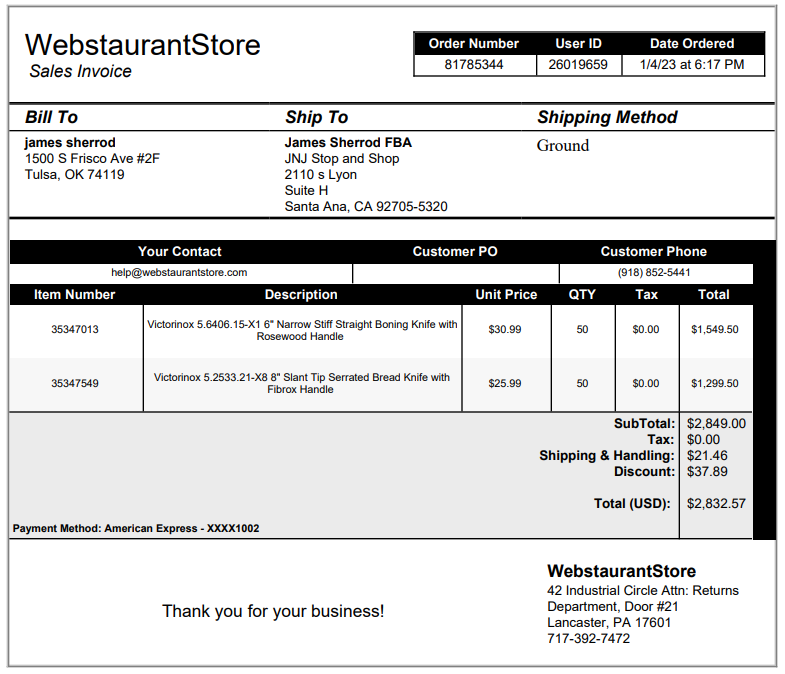Click Lancaster, PA 17601 line
The height and width of the screenshot is (674, 785).
[609, 623]
